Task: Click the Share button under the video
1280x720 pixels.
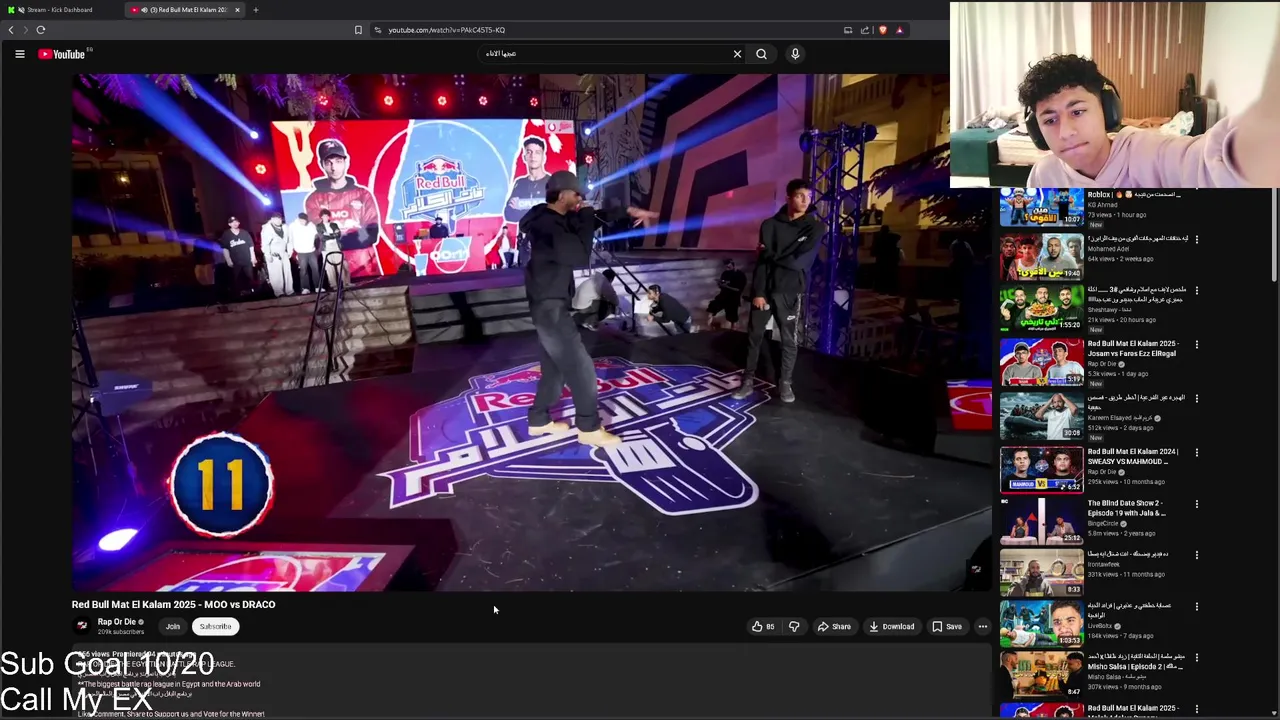Action: [x=834, y=627]
